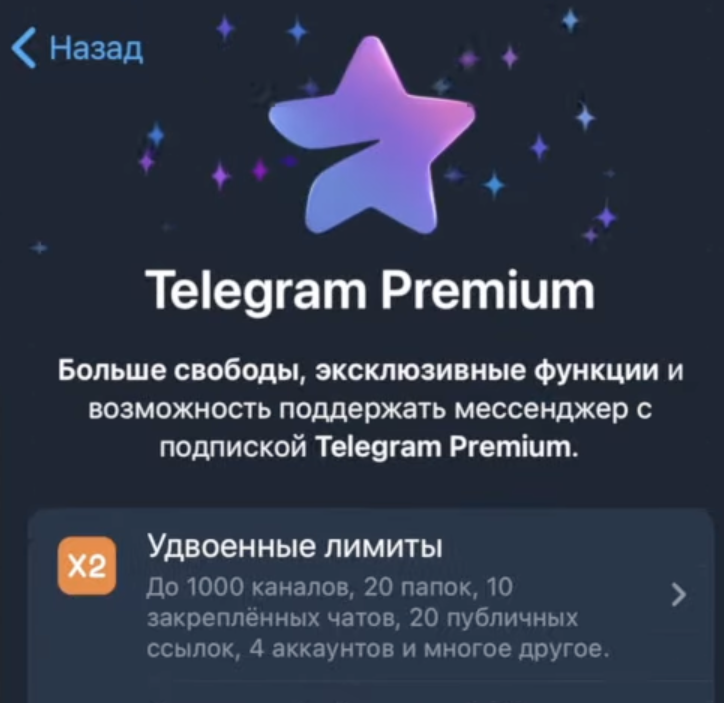Tap the large purple Premium star logo
Viewport: 724px width, 703px height.
tap(372, 136)
